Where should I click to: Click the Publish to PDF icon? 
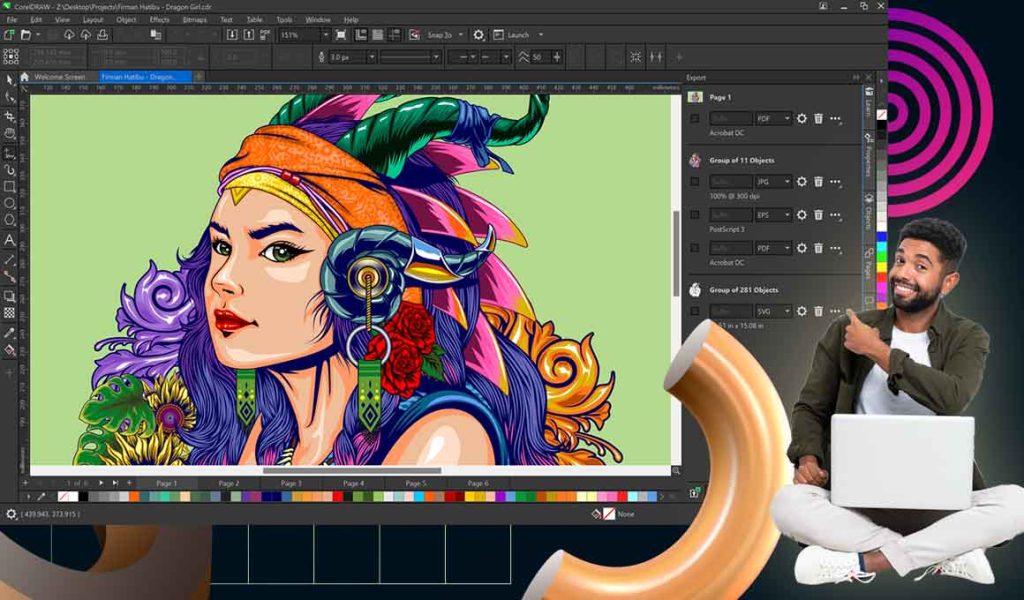pos(265,35)
